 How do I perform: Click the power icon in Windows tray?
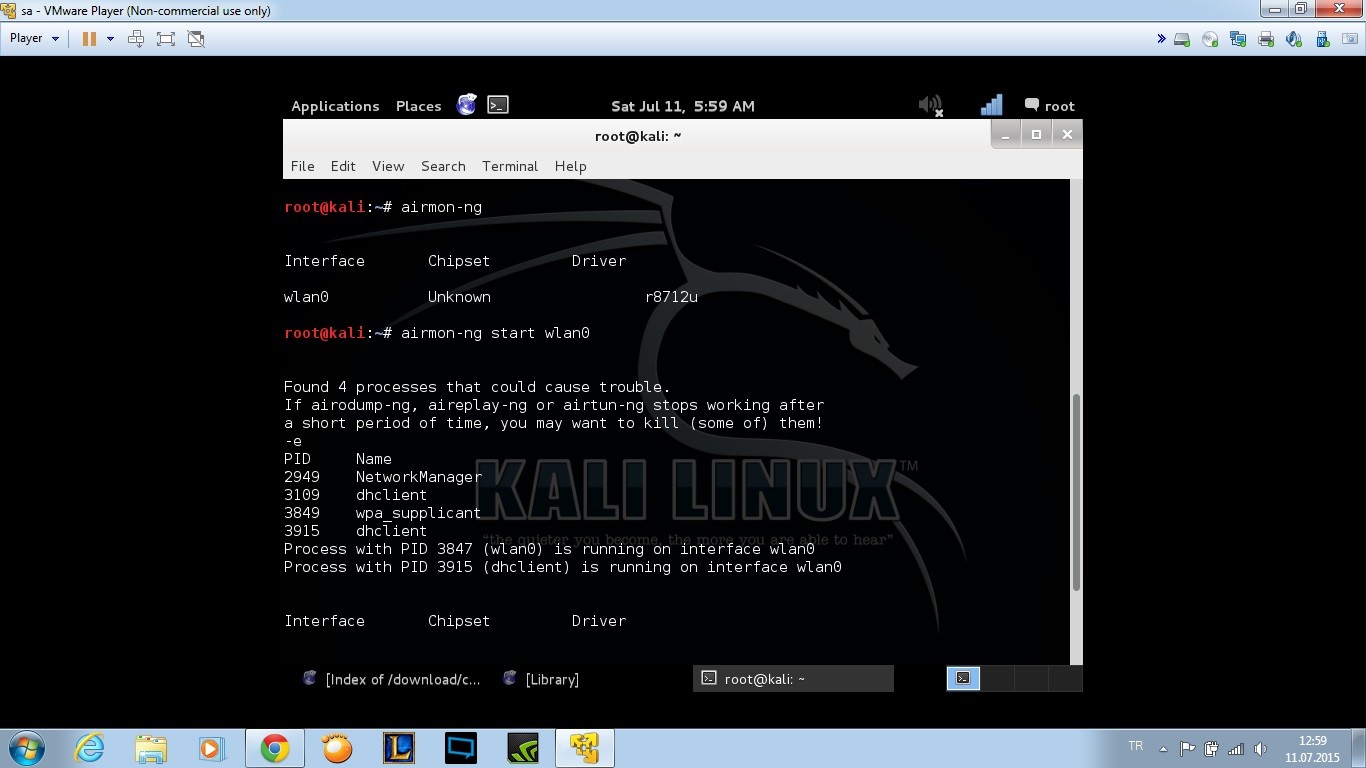click(x=1212, y=748)
